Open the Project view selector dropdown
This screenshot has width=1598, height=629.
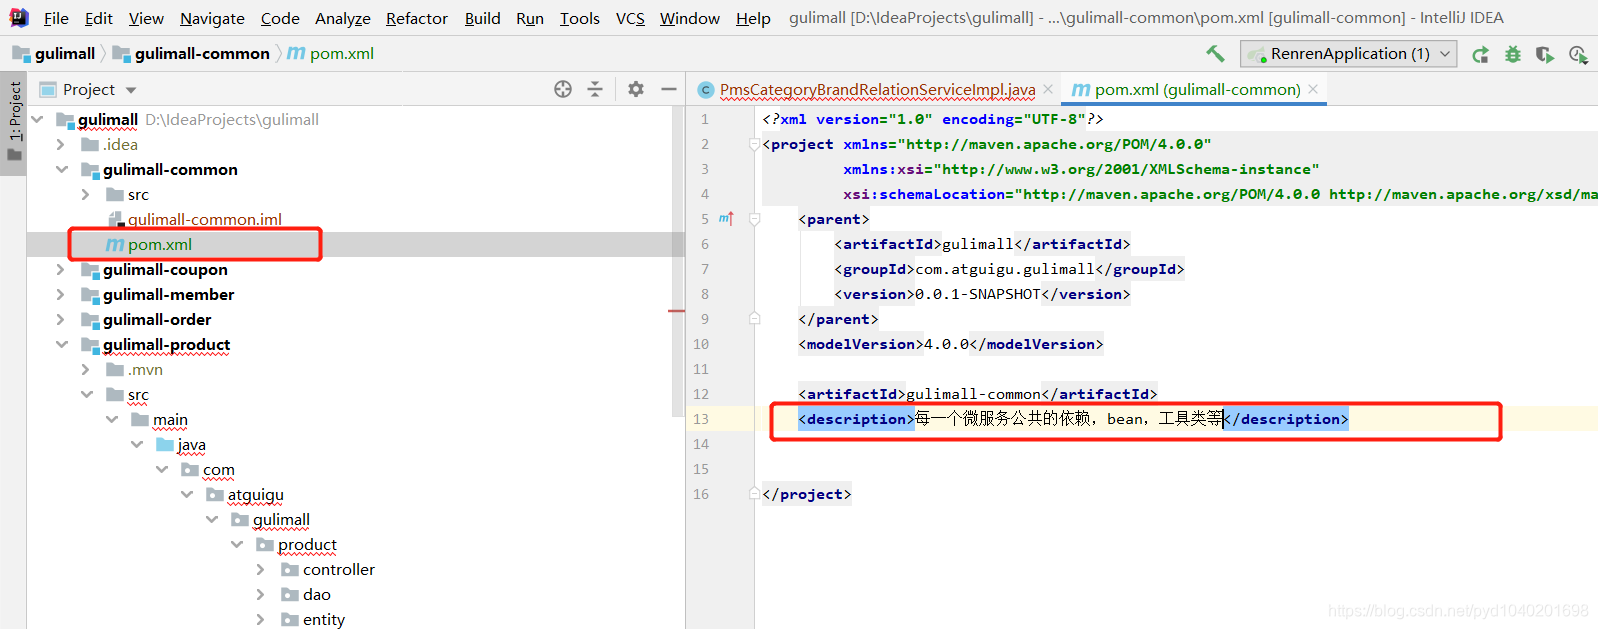click(131, 90)
